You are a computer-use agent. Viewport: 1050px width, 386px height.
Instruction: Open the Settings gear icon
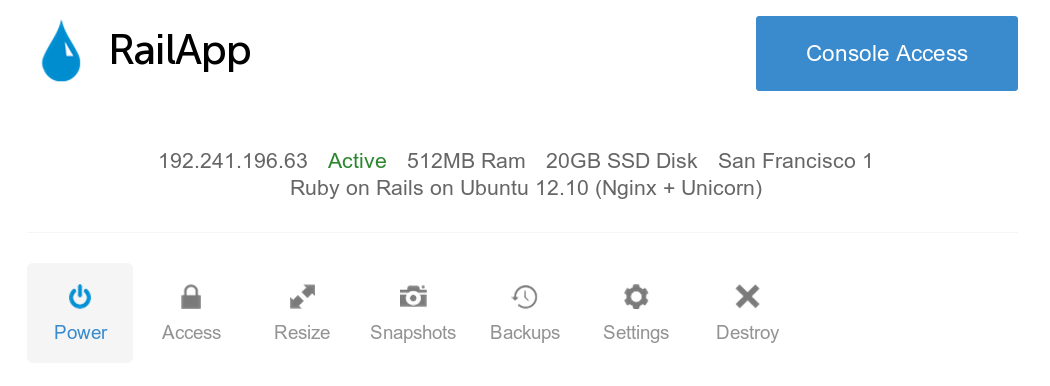[x=635, y=297]
